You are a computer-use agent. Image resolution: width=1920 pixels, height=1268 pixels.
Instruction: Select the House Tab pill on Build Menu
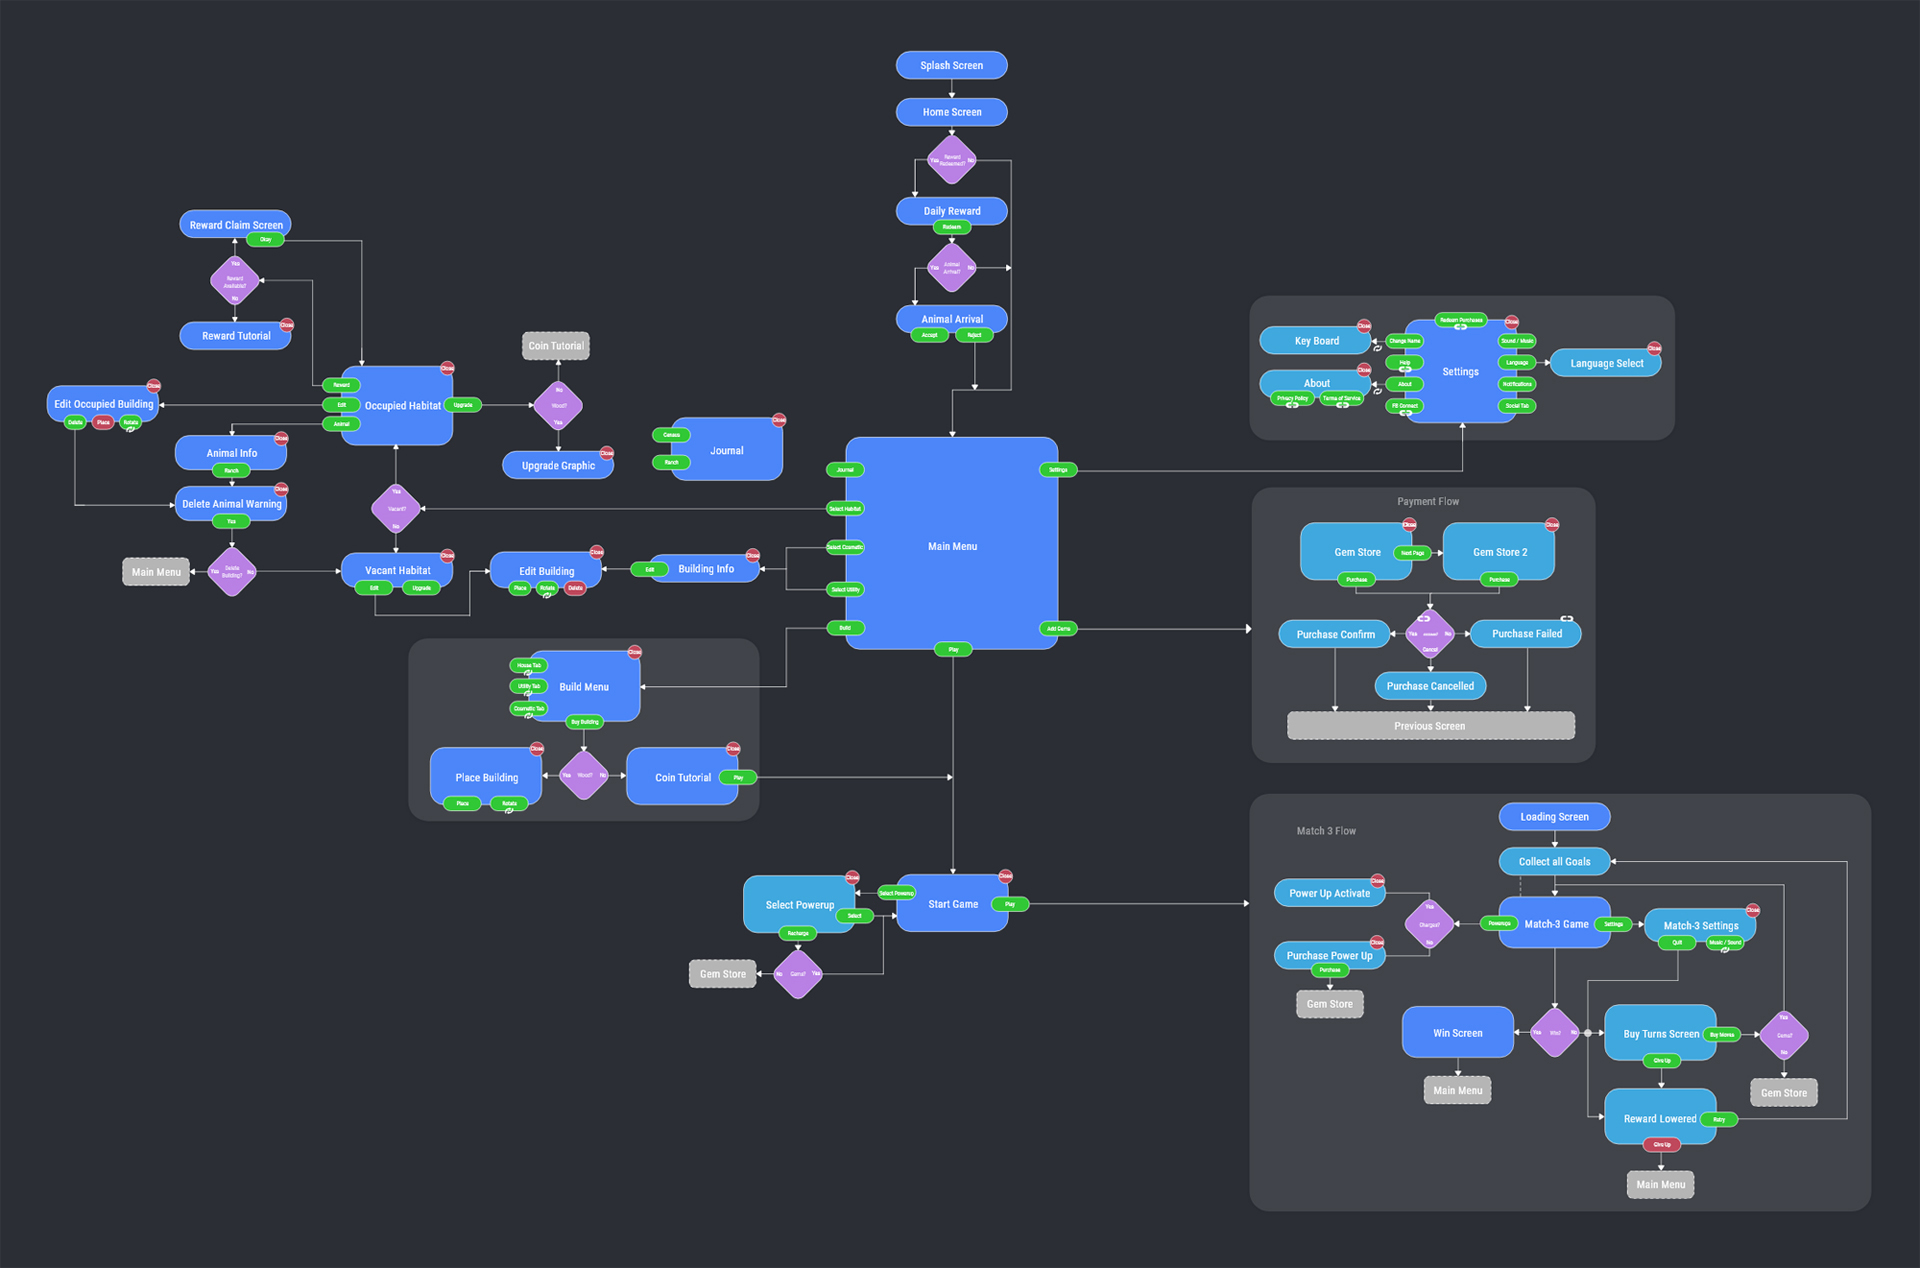(529, 665)
